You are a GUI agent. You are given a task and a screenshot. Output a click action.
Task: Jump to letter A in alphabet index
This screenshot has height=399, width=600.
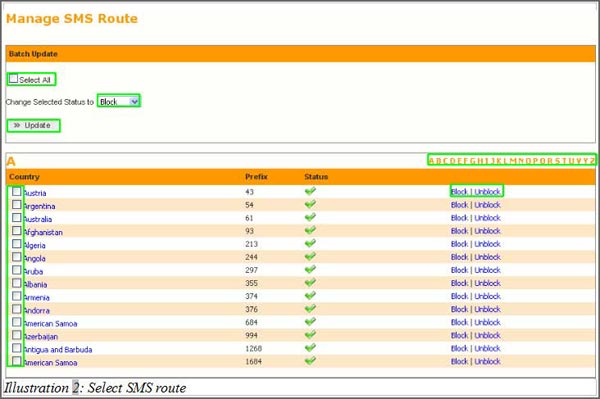(x=432, y=161)
